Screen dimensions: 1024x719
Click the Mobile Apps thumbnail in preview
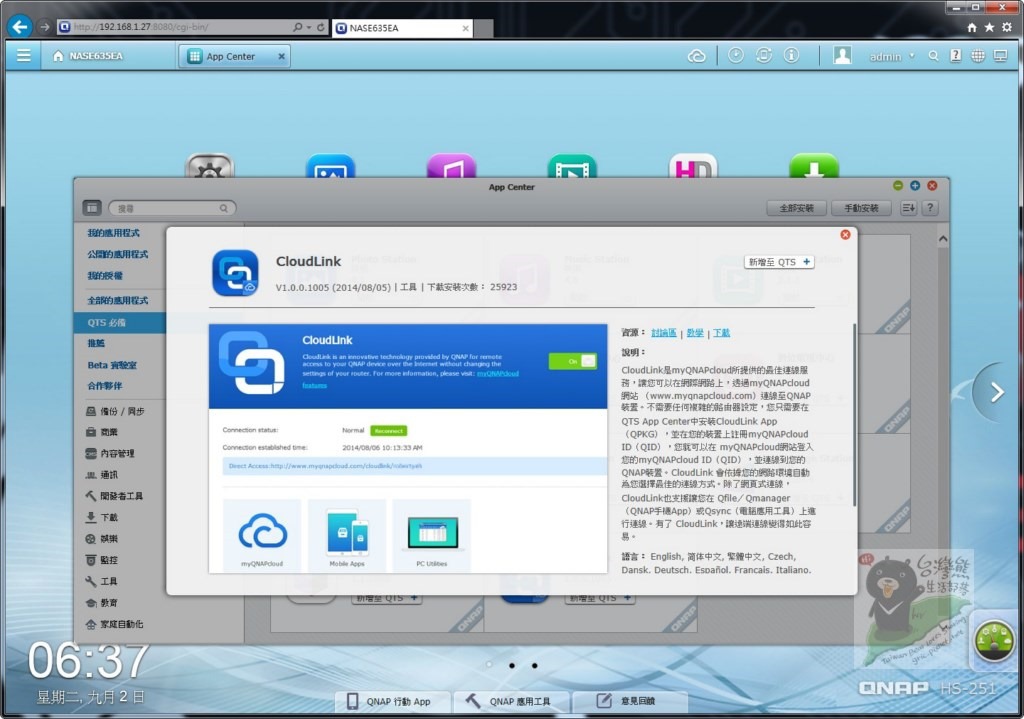[x=347, y=534]
